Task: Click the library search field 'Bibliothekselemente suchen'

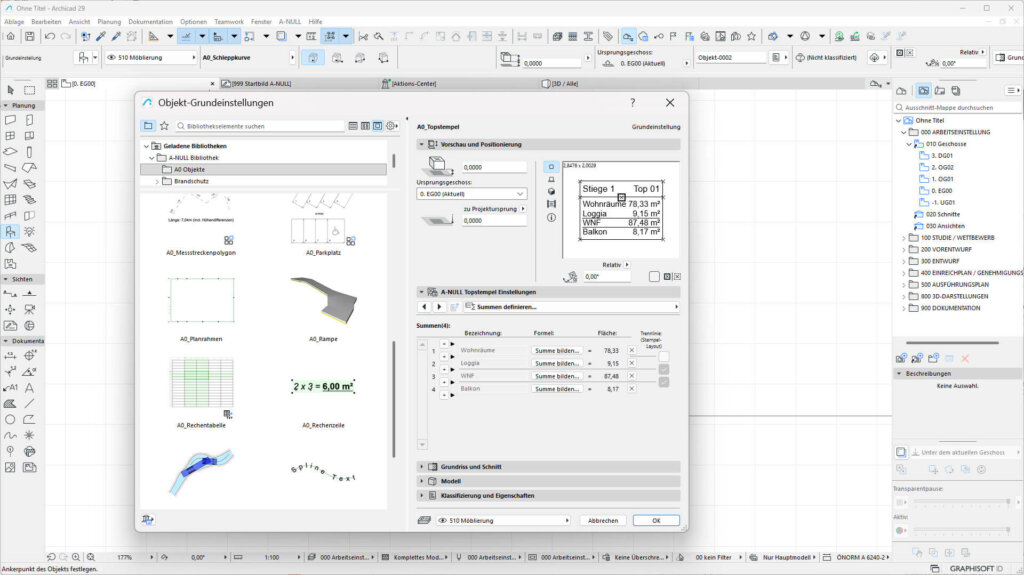Action: 260,125
